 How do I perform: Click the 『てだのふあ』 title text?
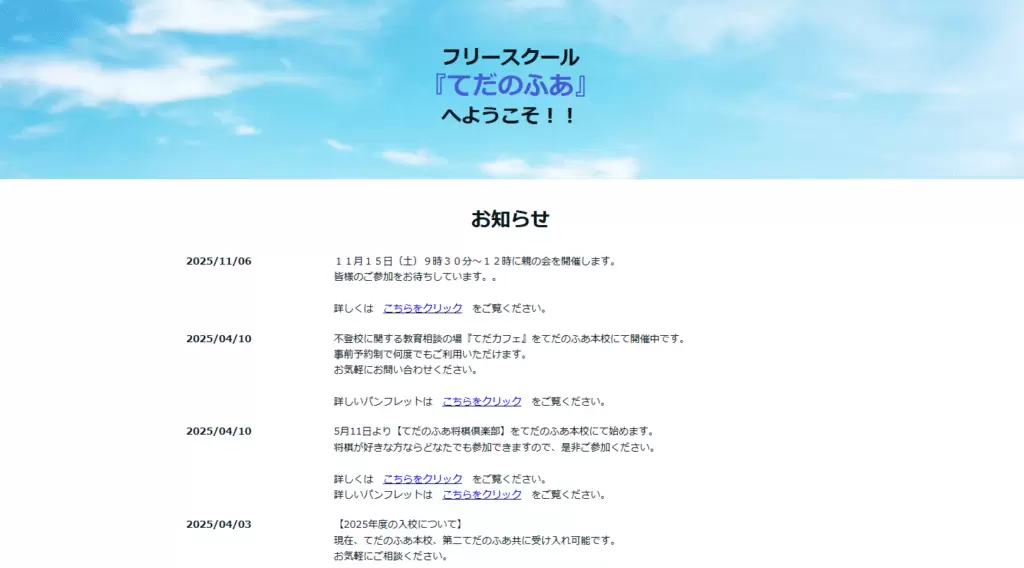[510, 85]
